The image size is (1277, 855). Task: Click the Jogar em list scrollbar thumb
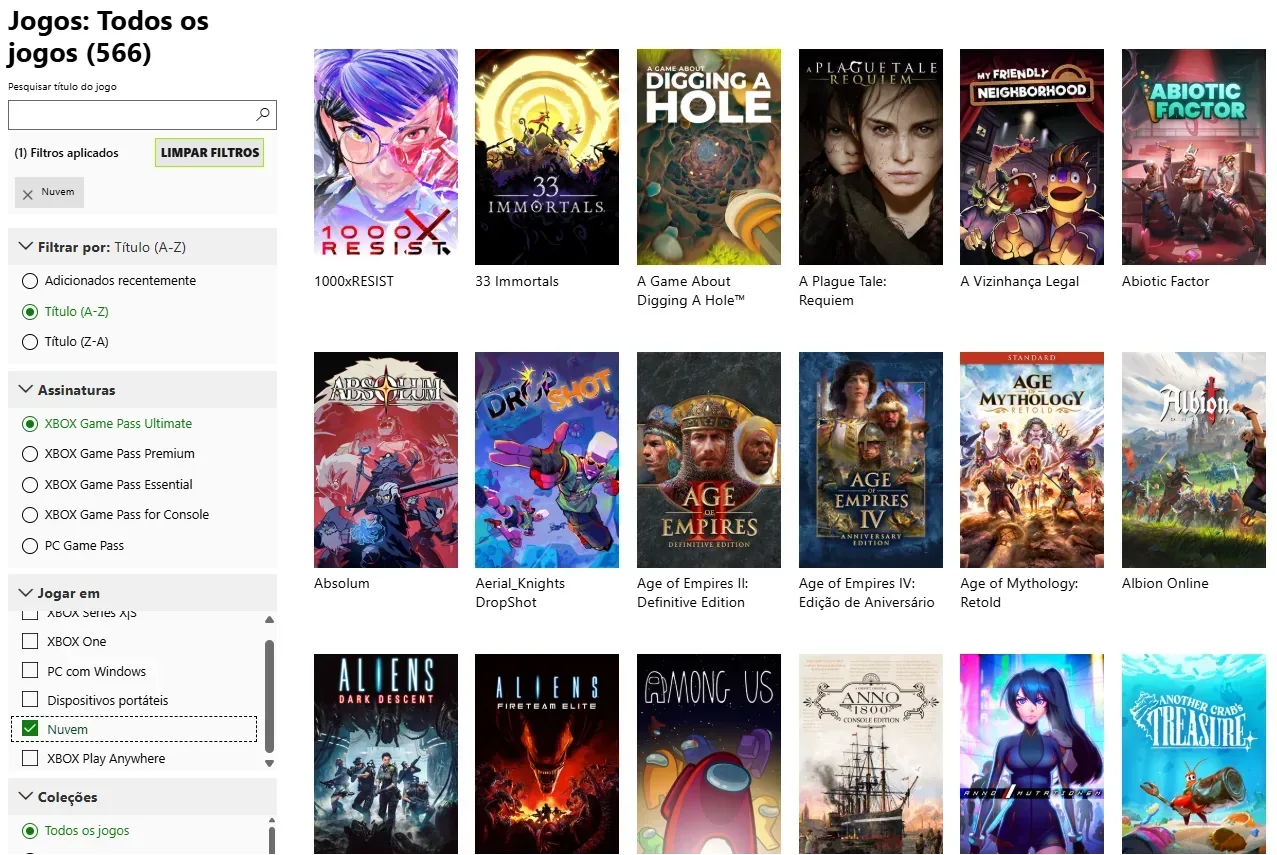coord(269,696)
